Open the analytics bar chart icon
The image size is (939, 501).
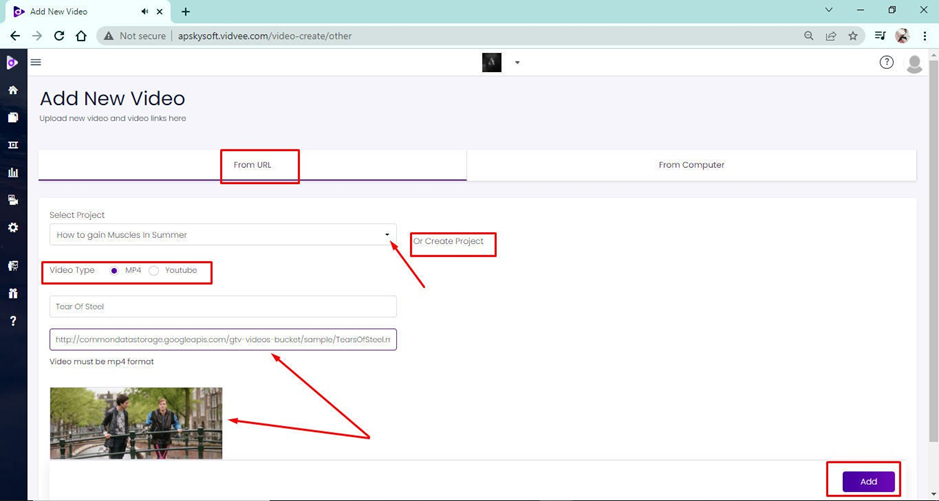tap(13, 172)
